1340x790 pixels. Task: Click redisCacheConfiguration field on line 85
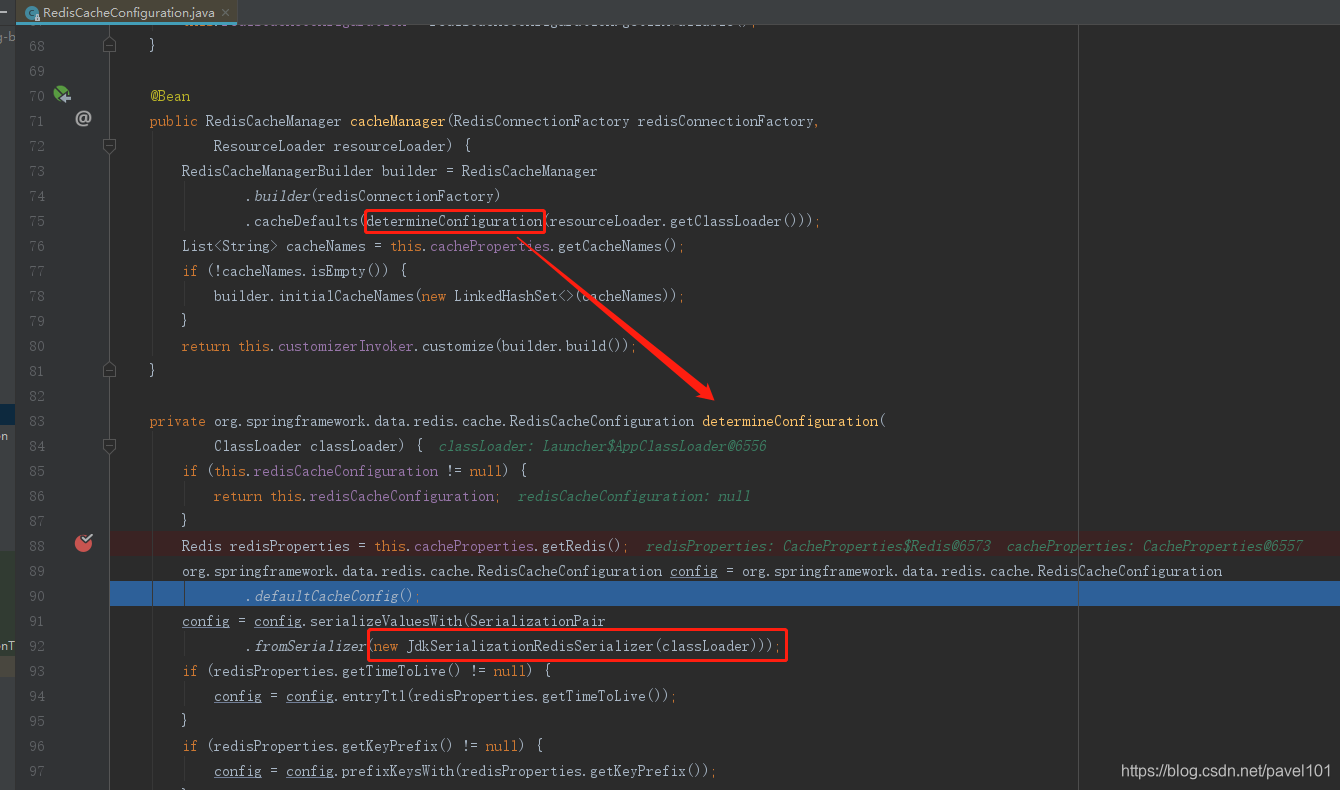tap(346, 471)
